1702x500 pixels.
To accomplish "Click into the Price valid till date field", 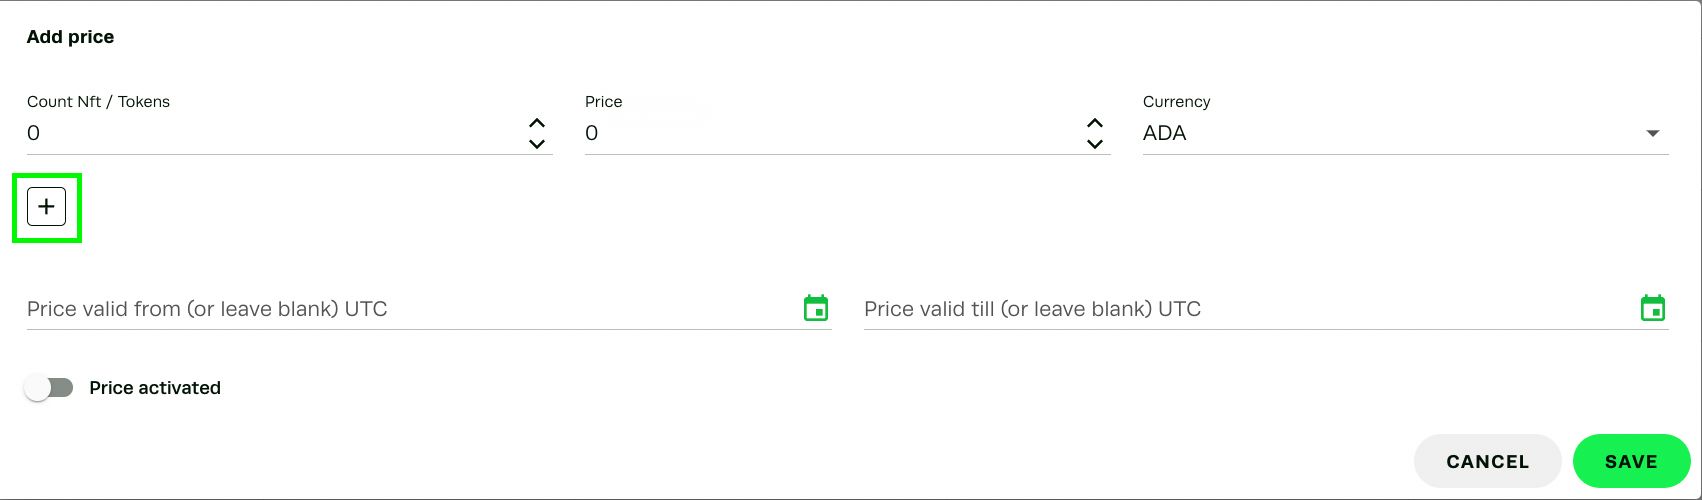I will tap(1240, 309).
